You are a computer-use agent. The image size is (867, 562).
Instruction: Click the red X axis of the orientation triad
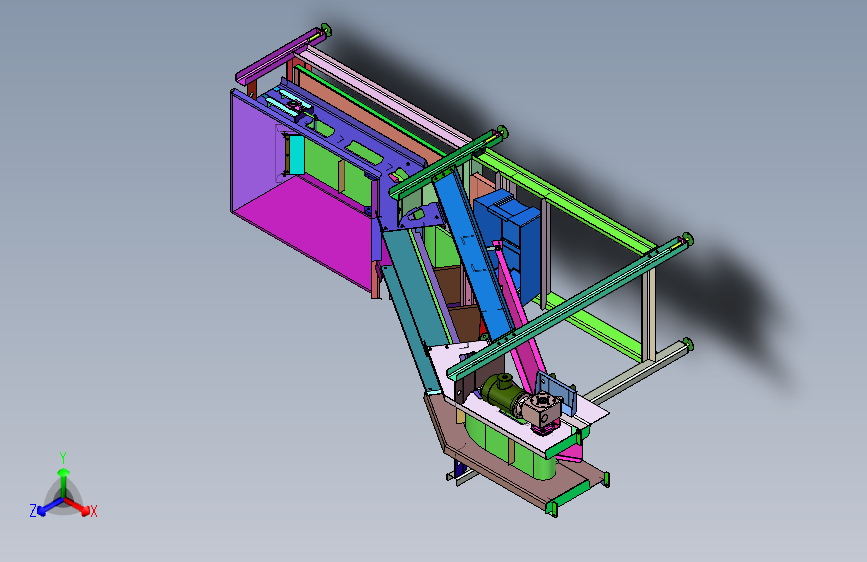77,506
